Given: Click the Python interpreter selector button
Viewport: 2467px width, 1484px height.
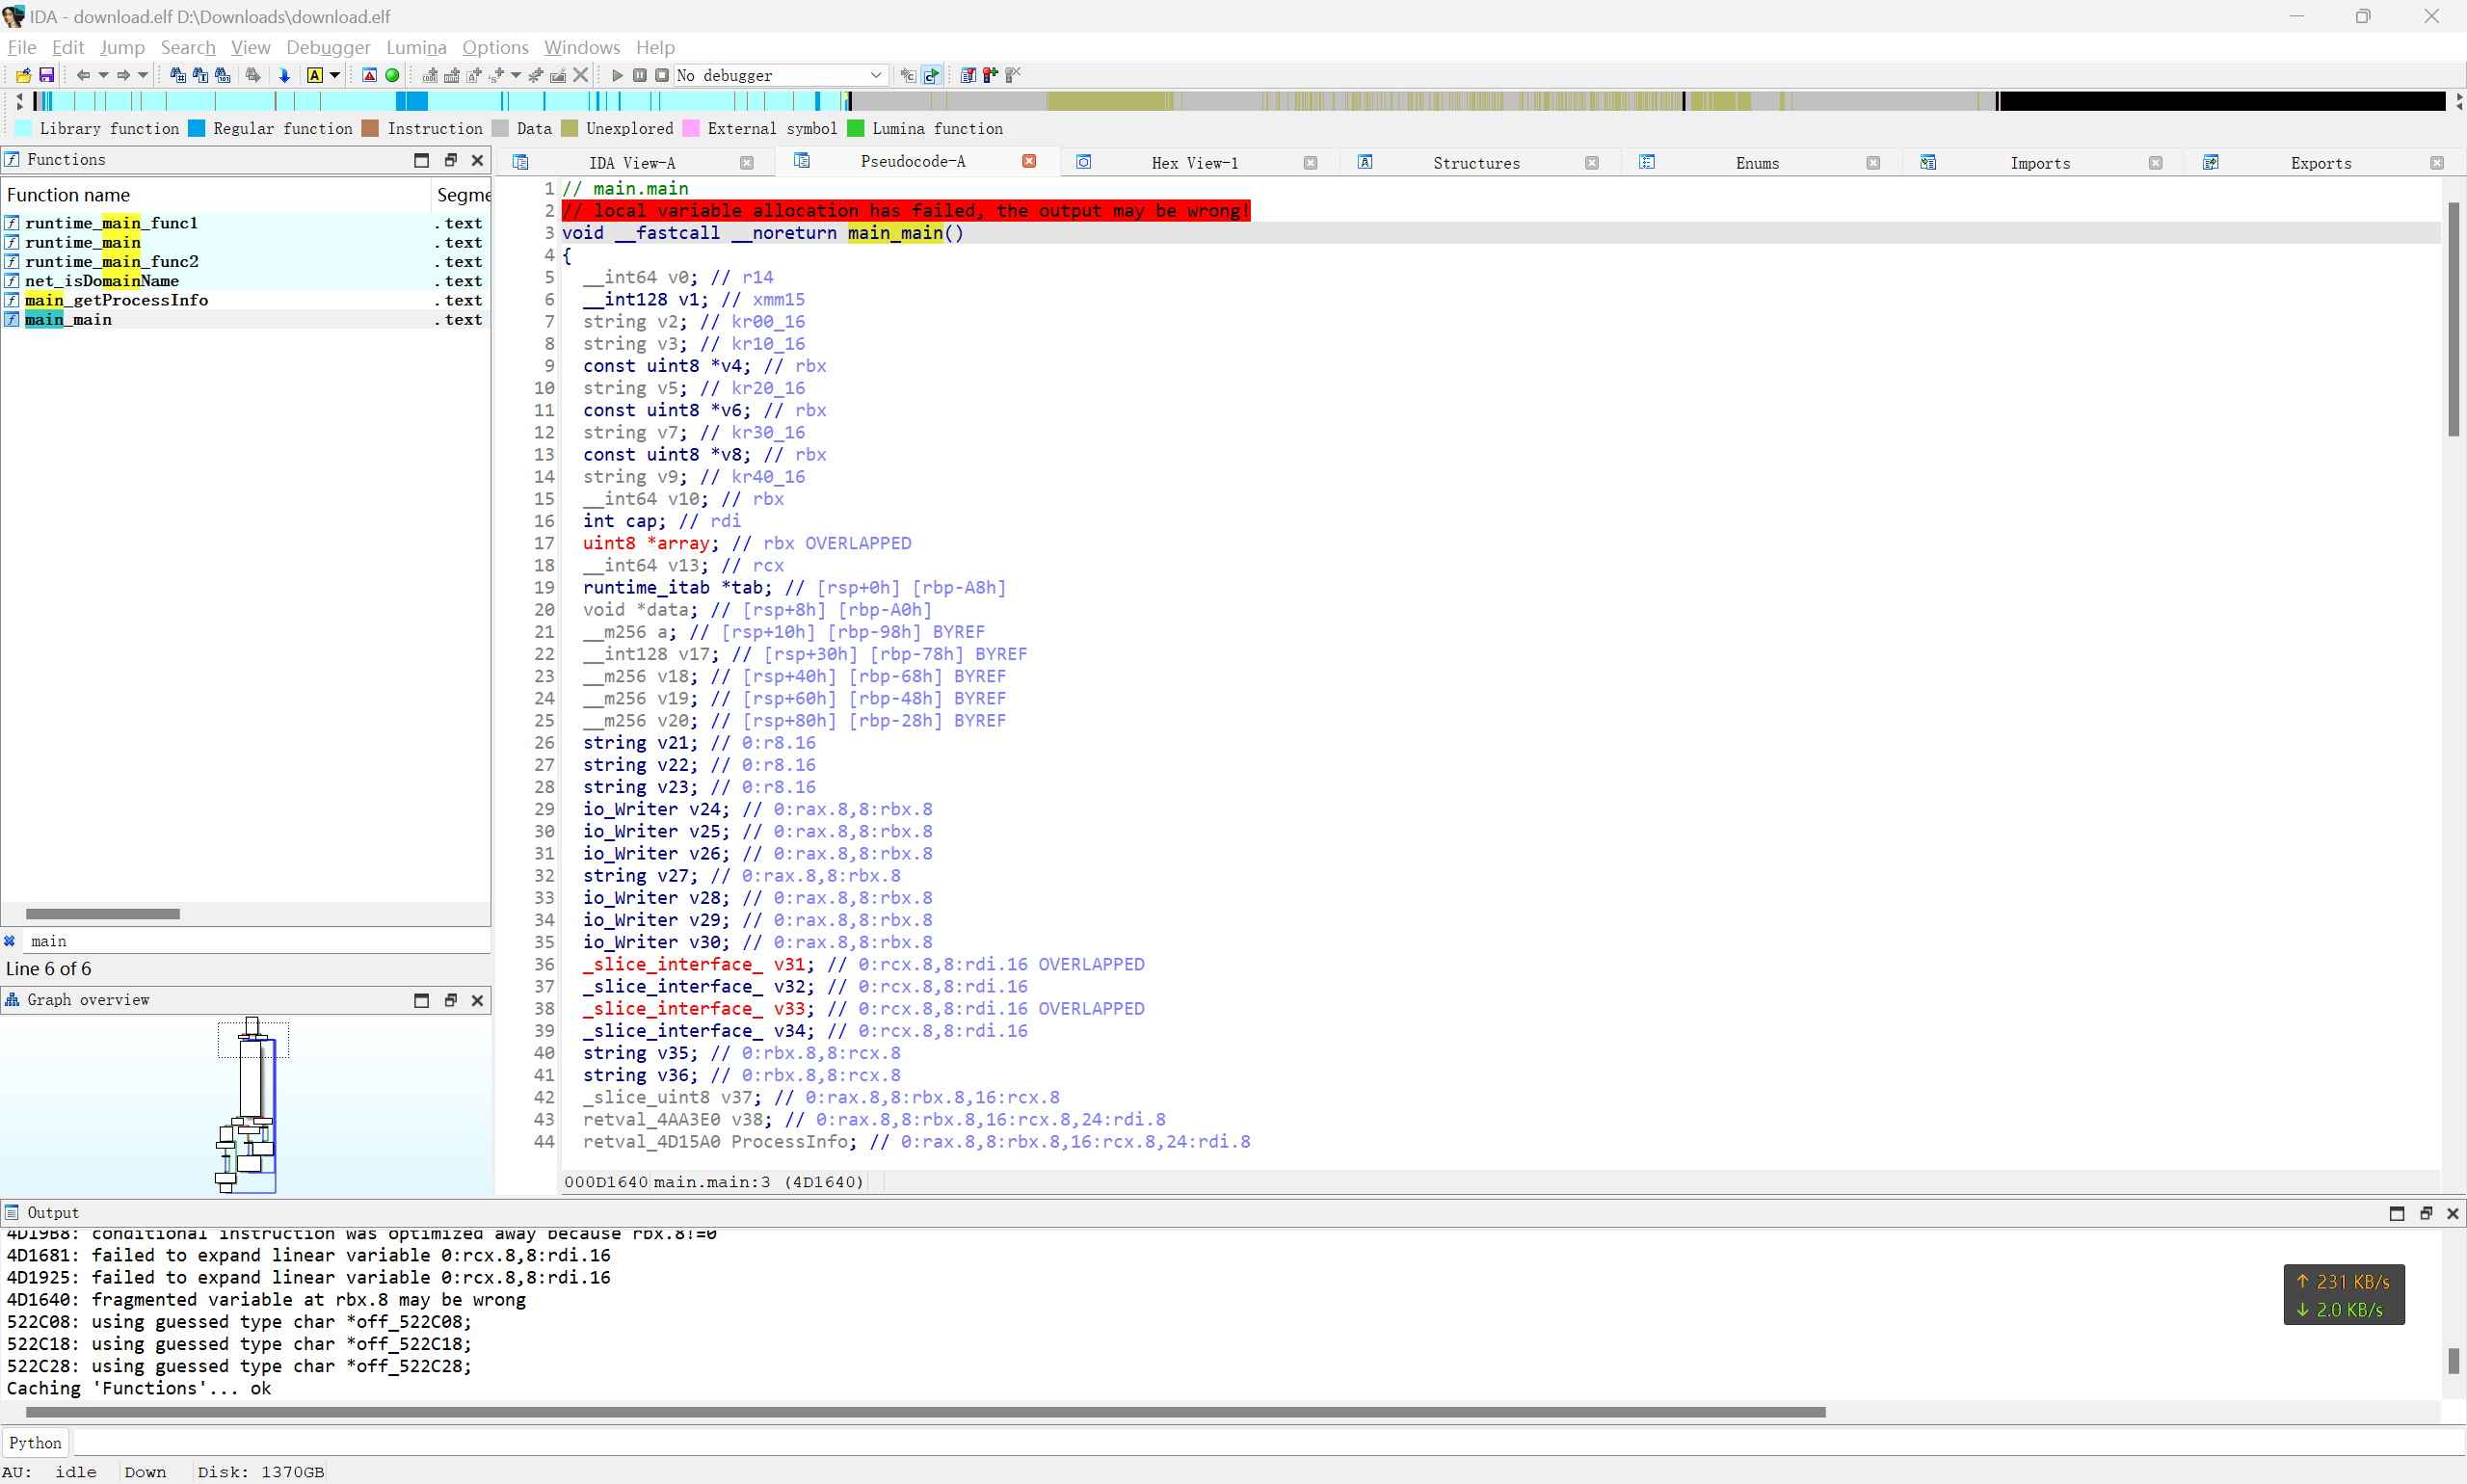Looking at the screenshot, I should pyautogui.click(x=36, y=1442).
